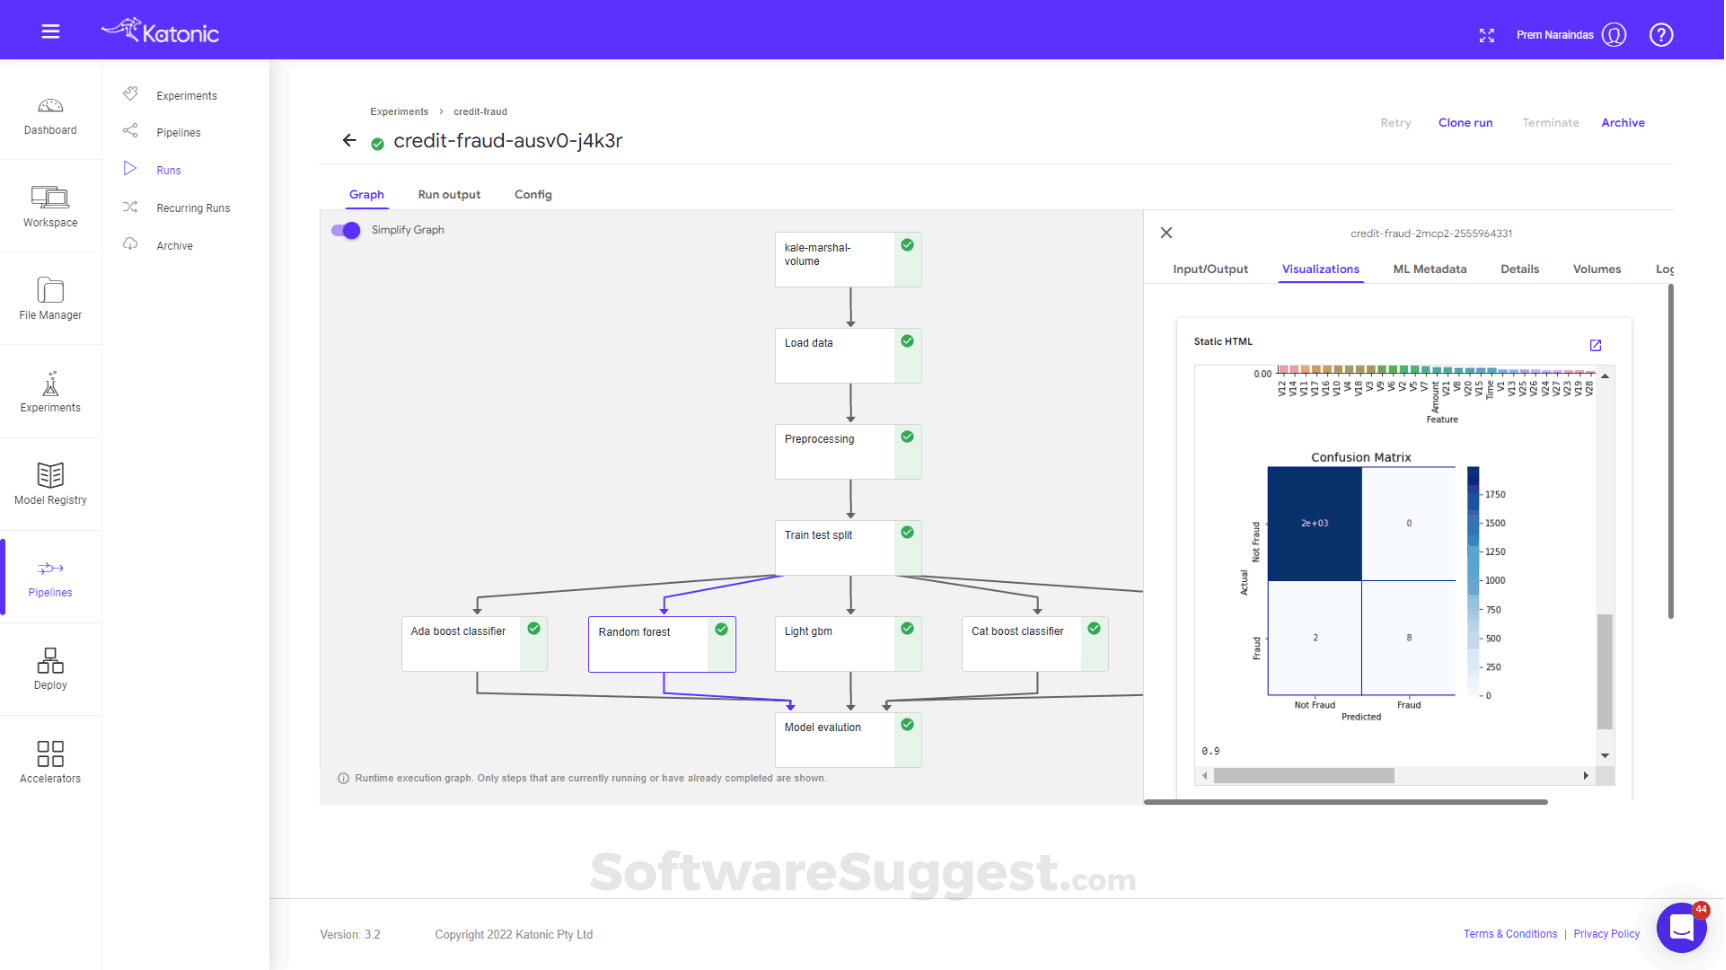Open the Accelerators section

pos(50,760)
